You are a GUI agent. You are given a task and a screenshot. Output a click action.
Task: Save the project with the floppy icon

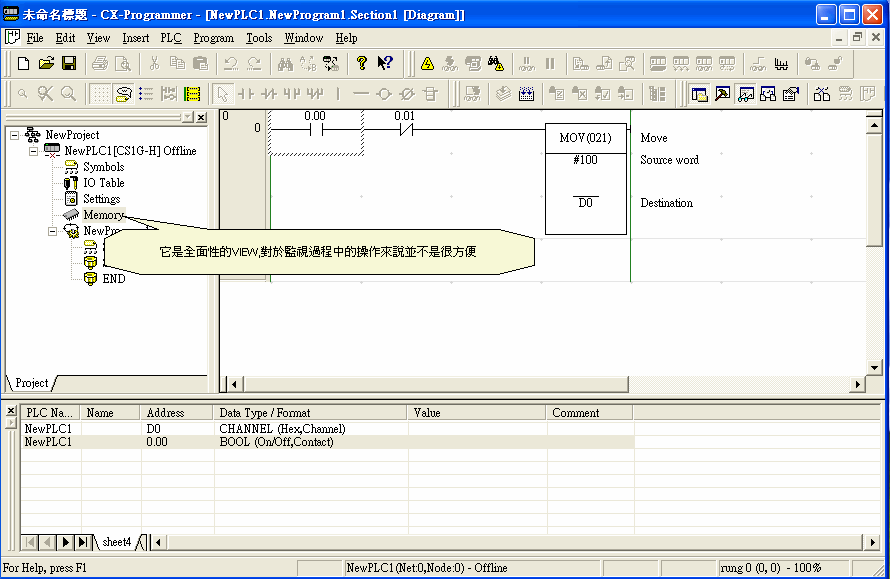(69, 63)
